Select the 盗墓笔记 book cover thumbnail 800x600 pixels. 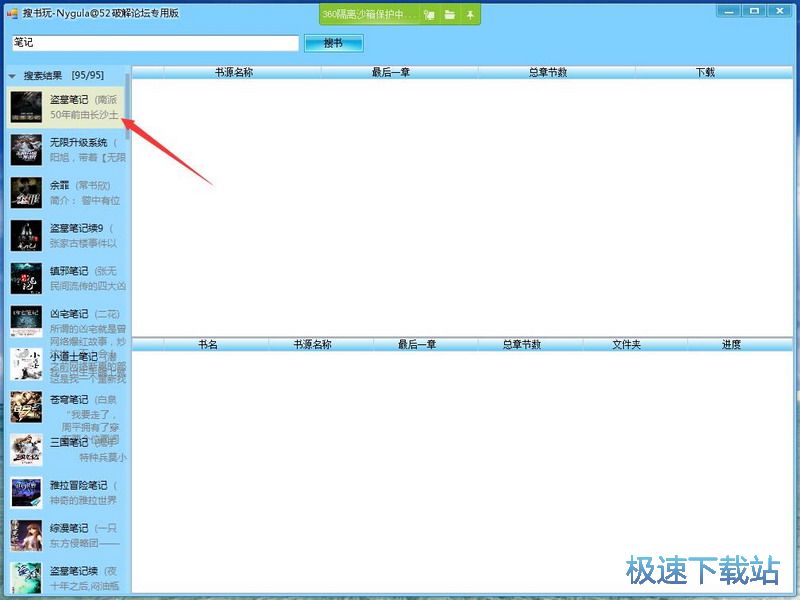(26, 107)
